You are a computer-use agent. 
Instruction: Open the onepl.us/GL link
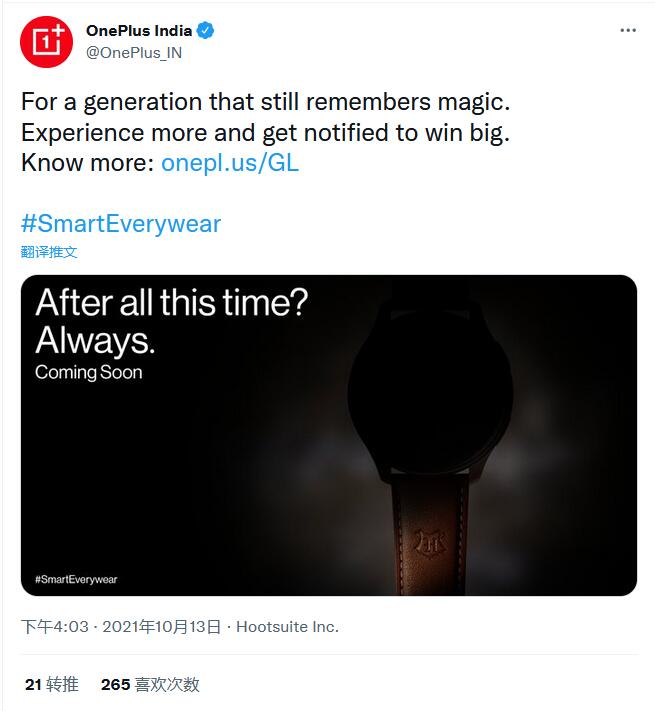point(229,163)
